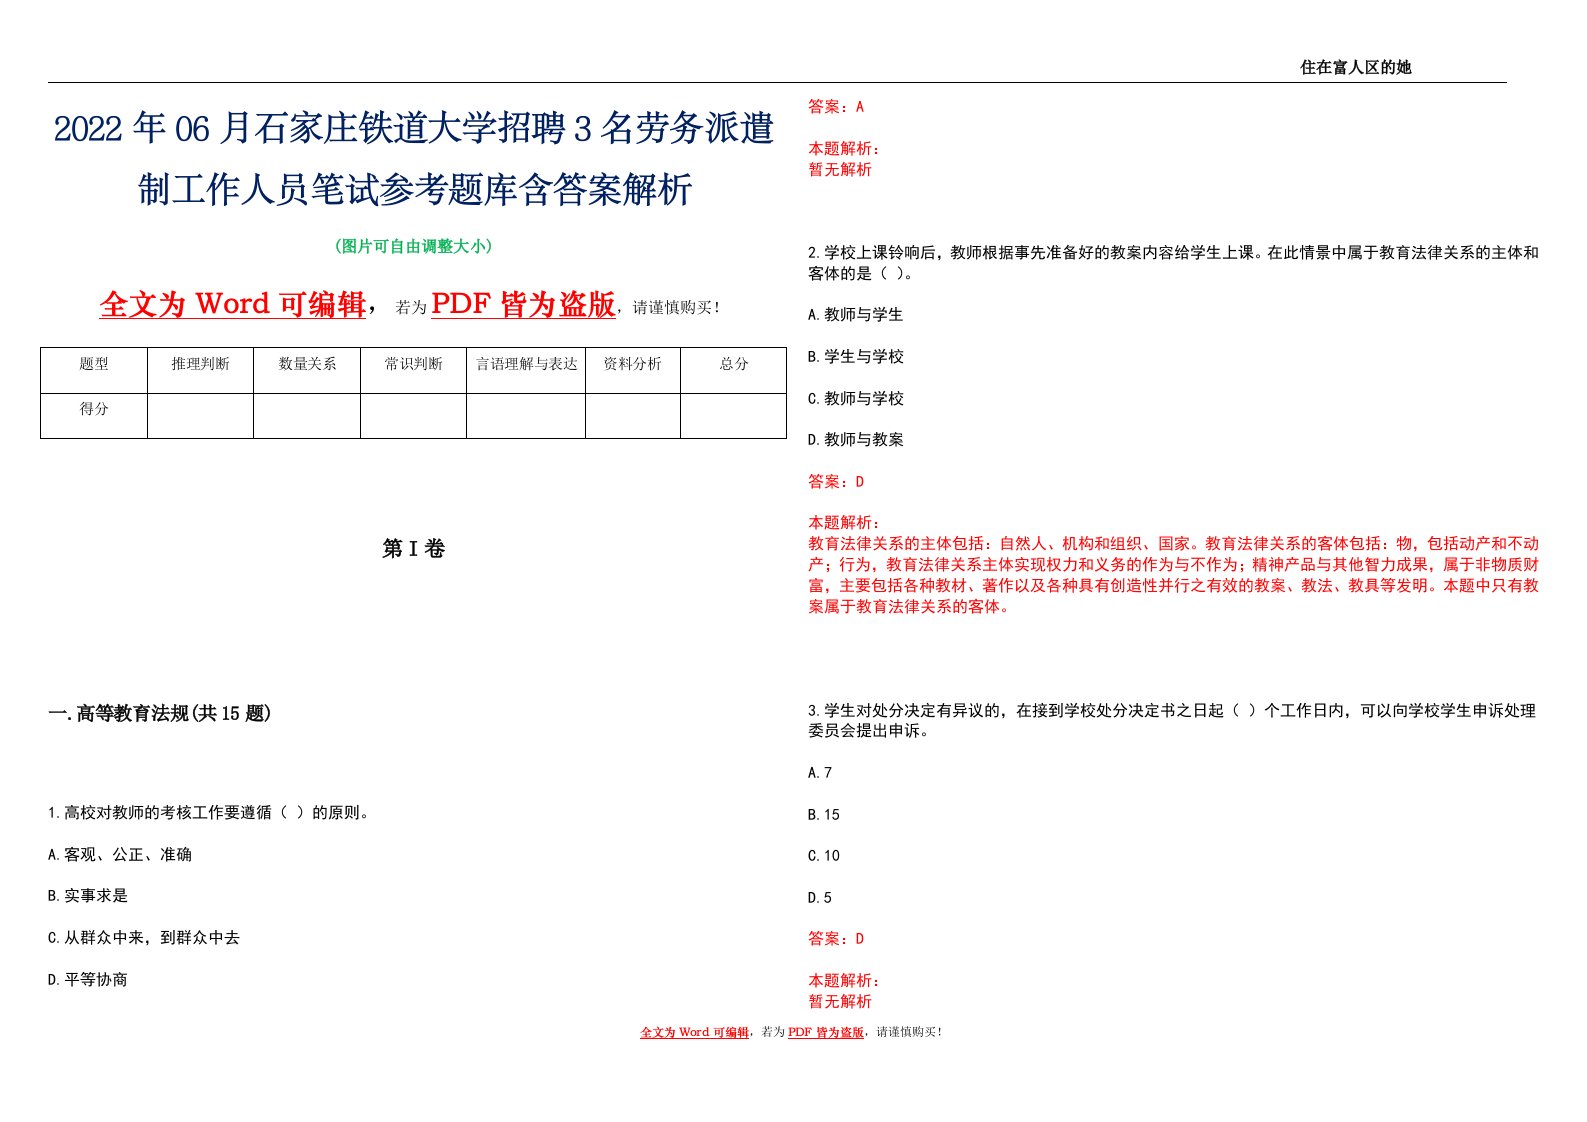The image size is (1587, 1122).
Task: Select option D.教师与教案
Action: 856,440
